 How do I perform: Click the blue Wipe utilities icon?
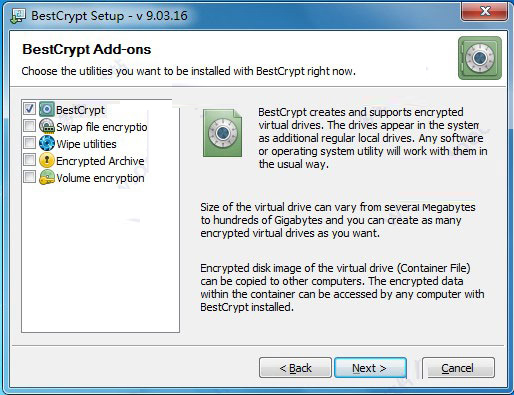pos(47,143)
